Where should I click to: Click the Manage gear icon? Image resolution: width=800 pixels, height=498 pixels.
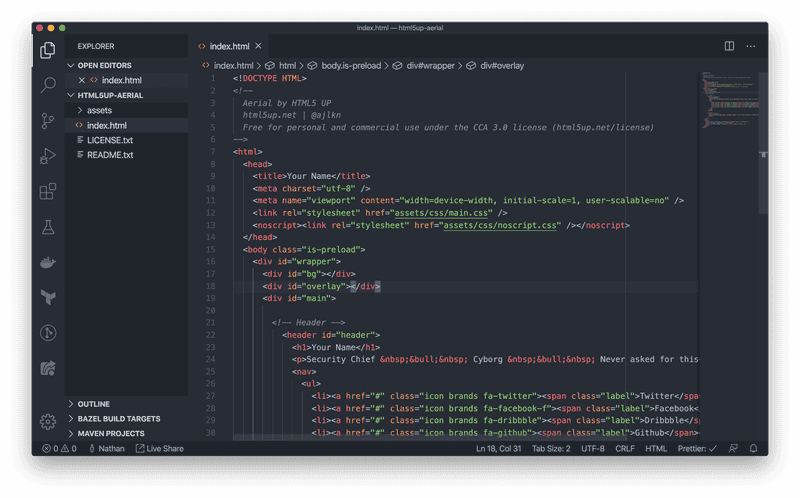47,421
